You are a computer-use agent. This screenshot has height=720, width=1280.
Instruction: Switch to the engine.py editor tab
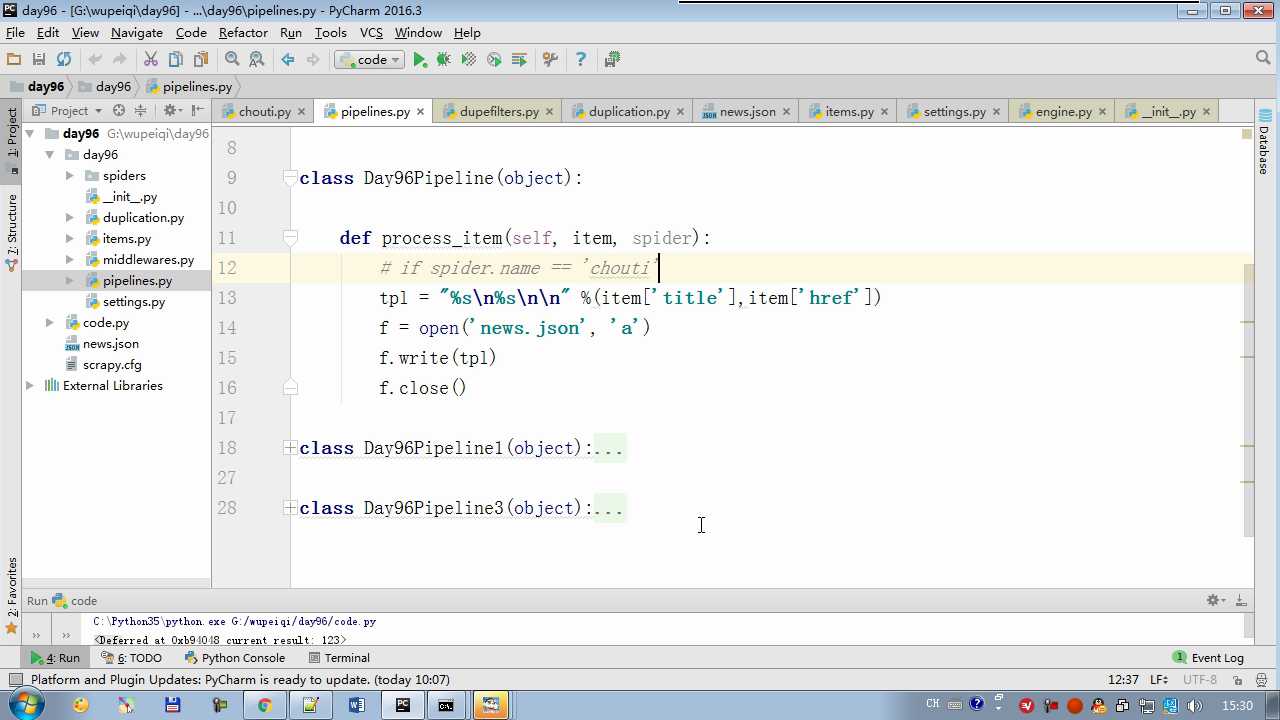click(1064, 111)
